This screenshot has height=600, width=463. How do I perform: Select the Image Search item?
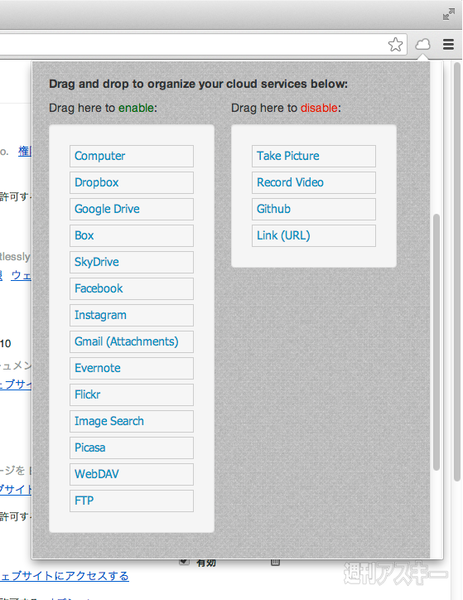(132, 421)
